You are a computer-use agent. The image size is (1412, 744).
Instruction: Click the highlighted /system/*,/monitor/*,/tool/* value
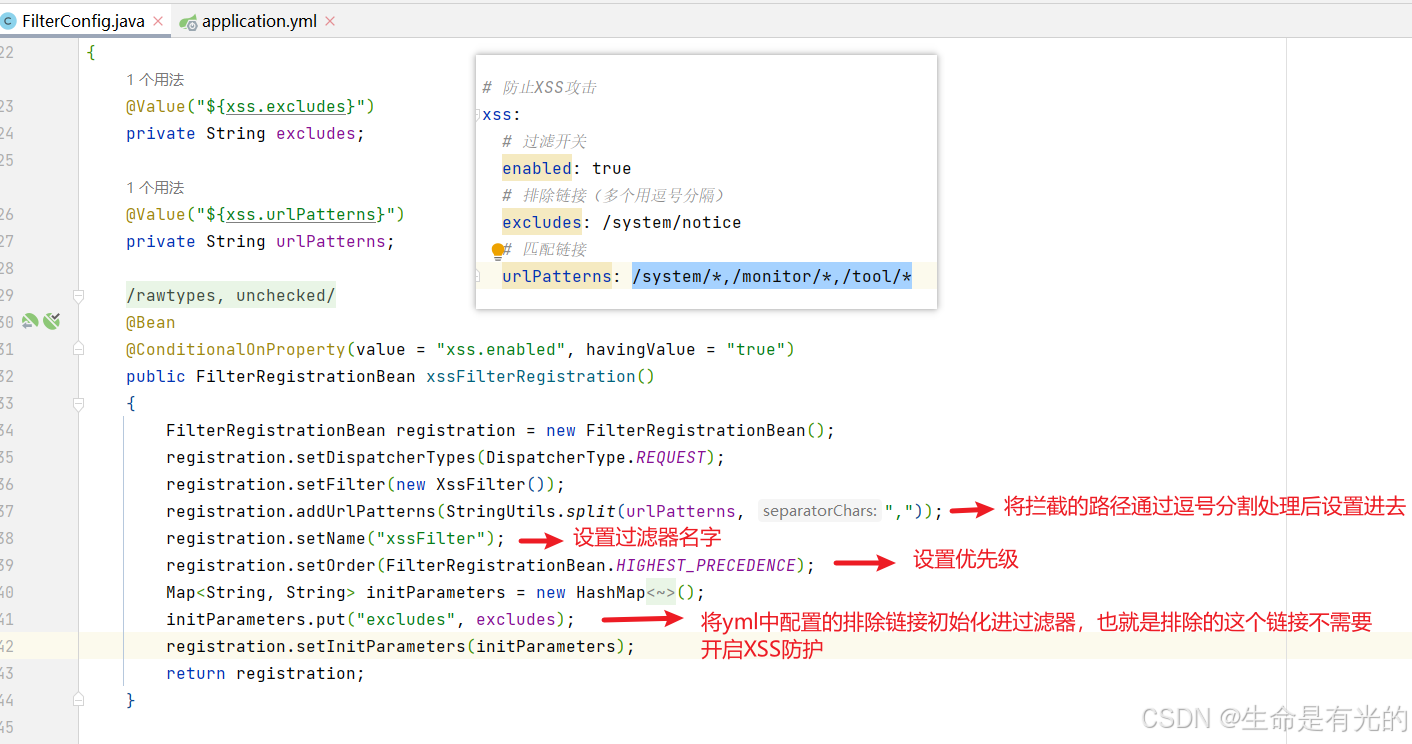pyautogui.click(x=772, y=276)
